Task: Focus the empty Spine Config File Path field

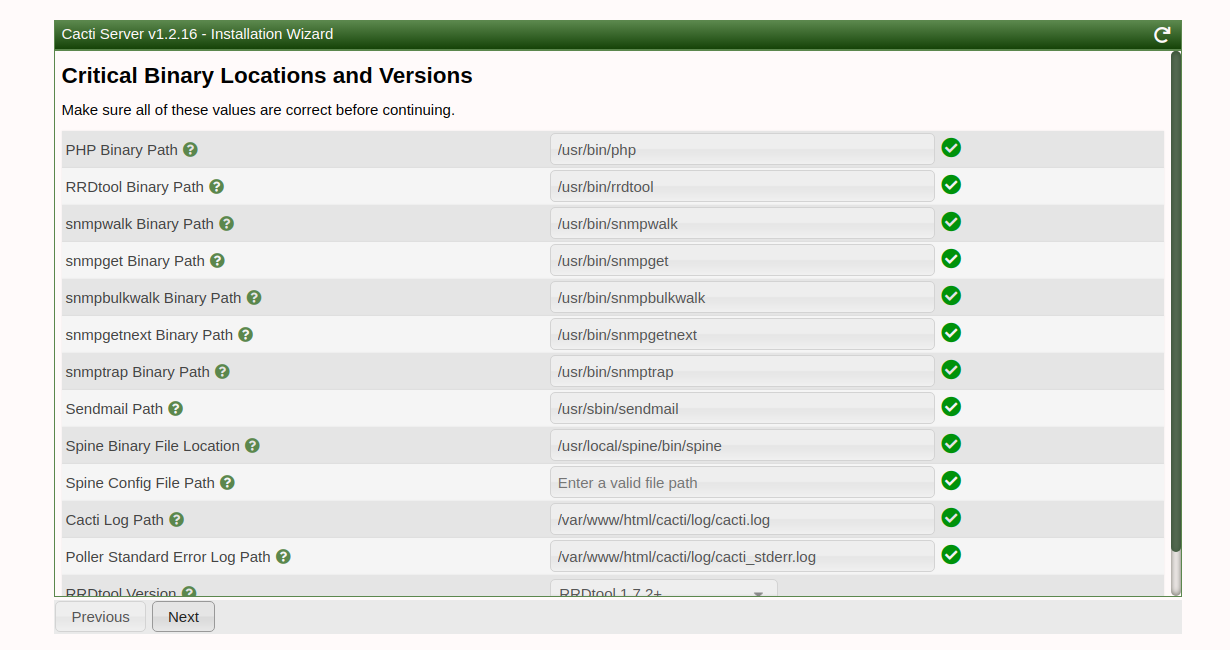Action: pyautogui.click(x=742, y=483)
